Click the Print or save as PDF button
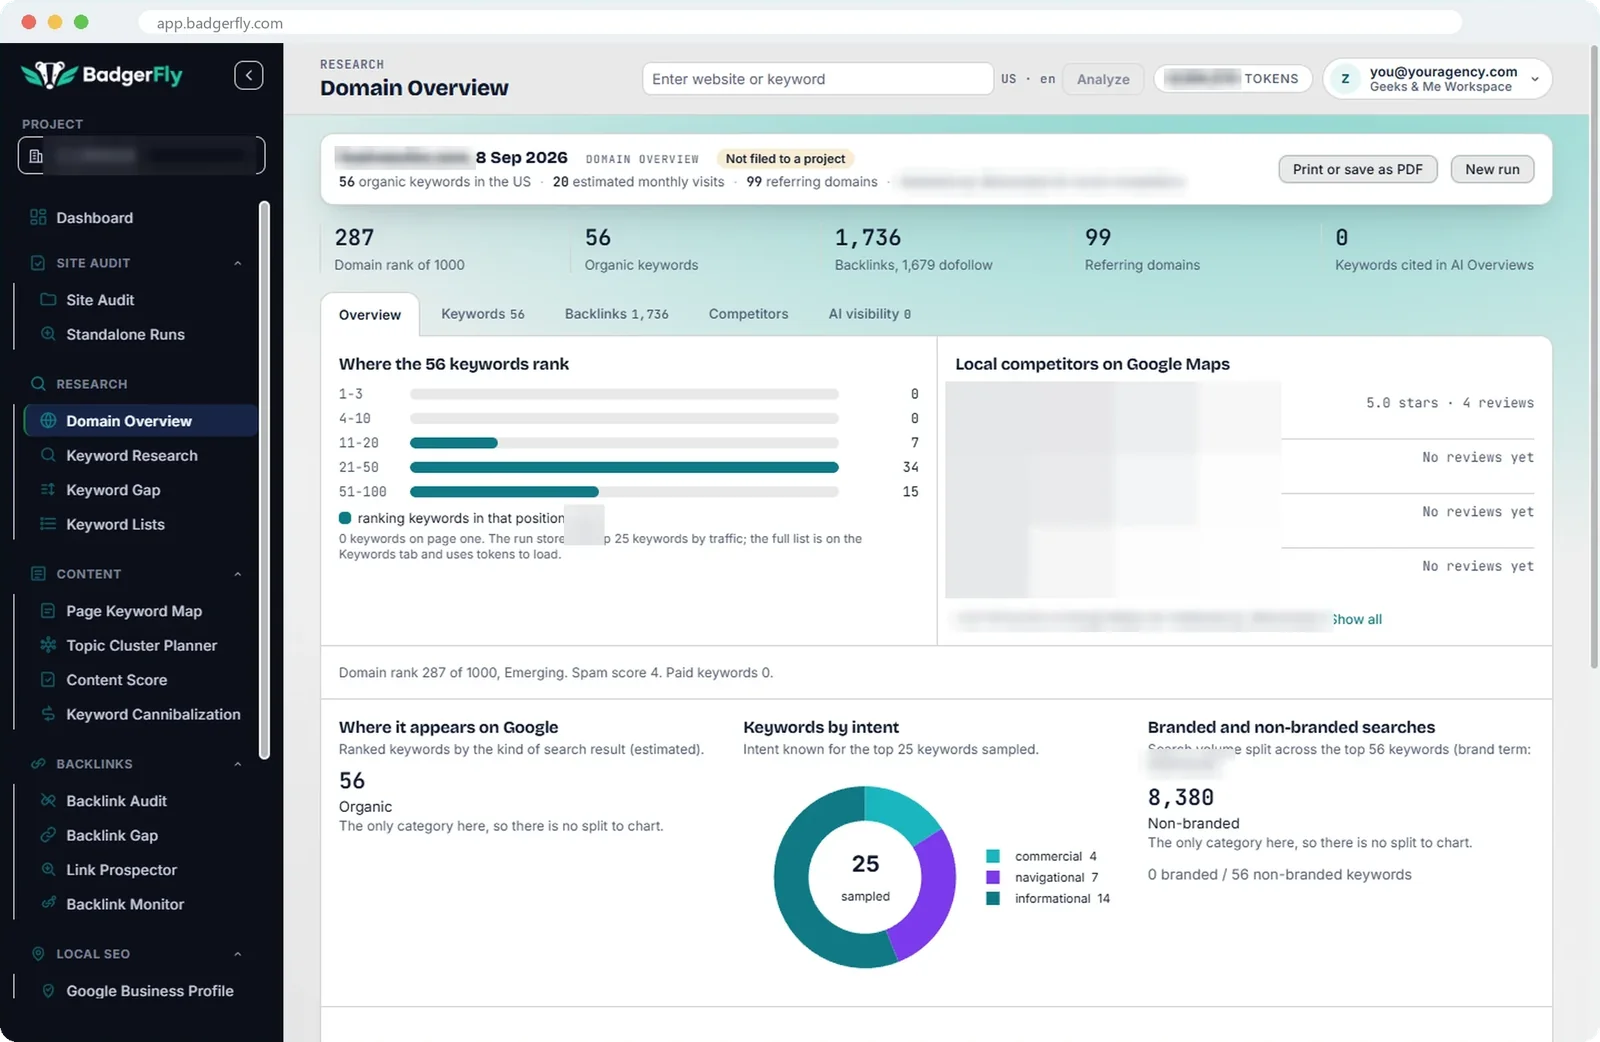Viewport: 1600px width, 1042px height. [1358, 169]
